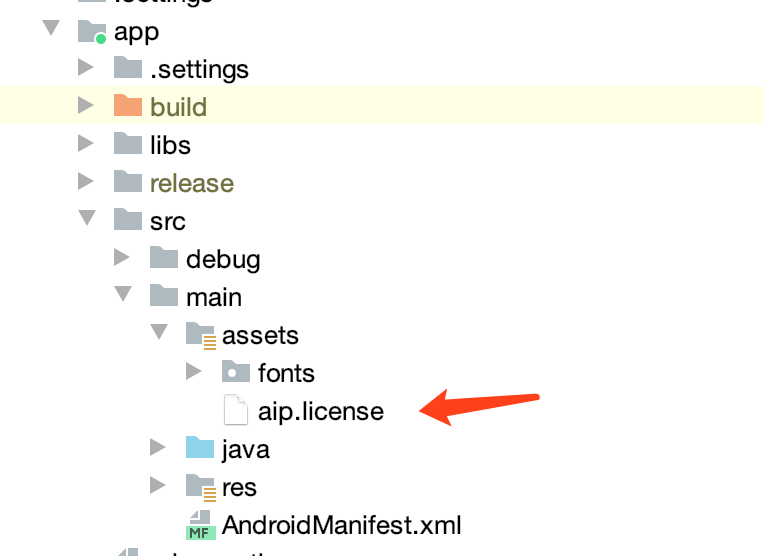Select the java folder name
Screen dimensions: 764x556
coord(245,449)
